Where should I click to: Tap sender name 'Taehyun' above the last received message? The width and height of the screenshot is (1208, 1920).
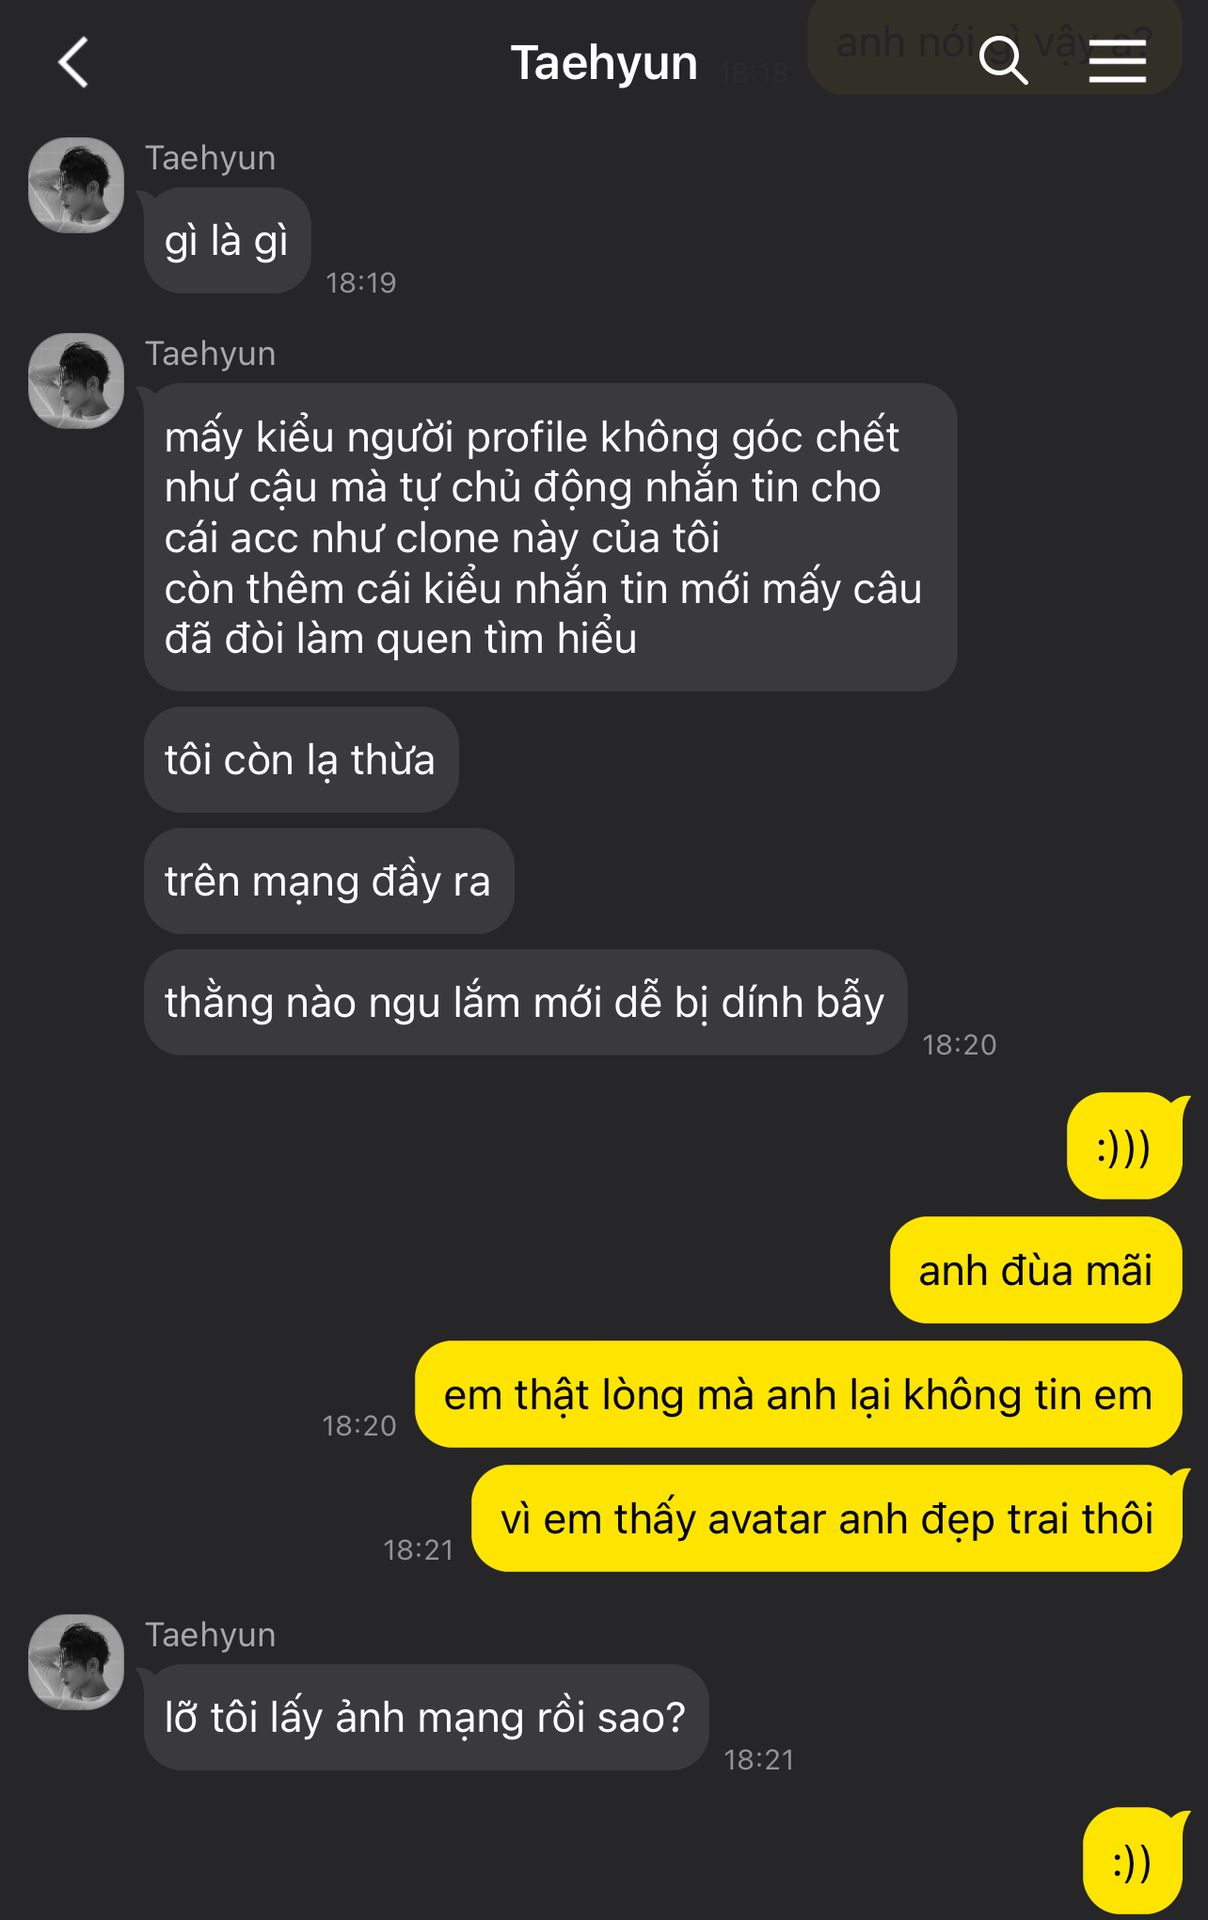210,1635
